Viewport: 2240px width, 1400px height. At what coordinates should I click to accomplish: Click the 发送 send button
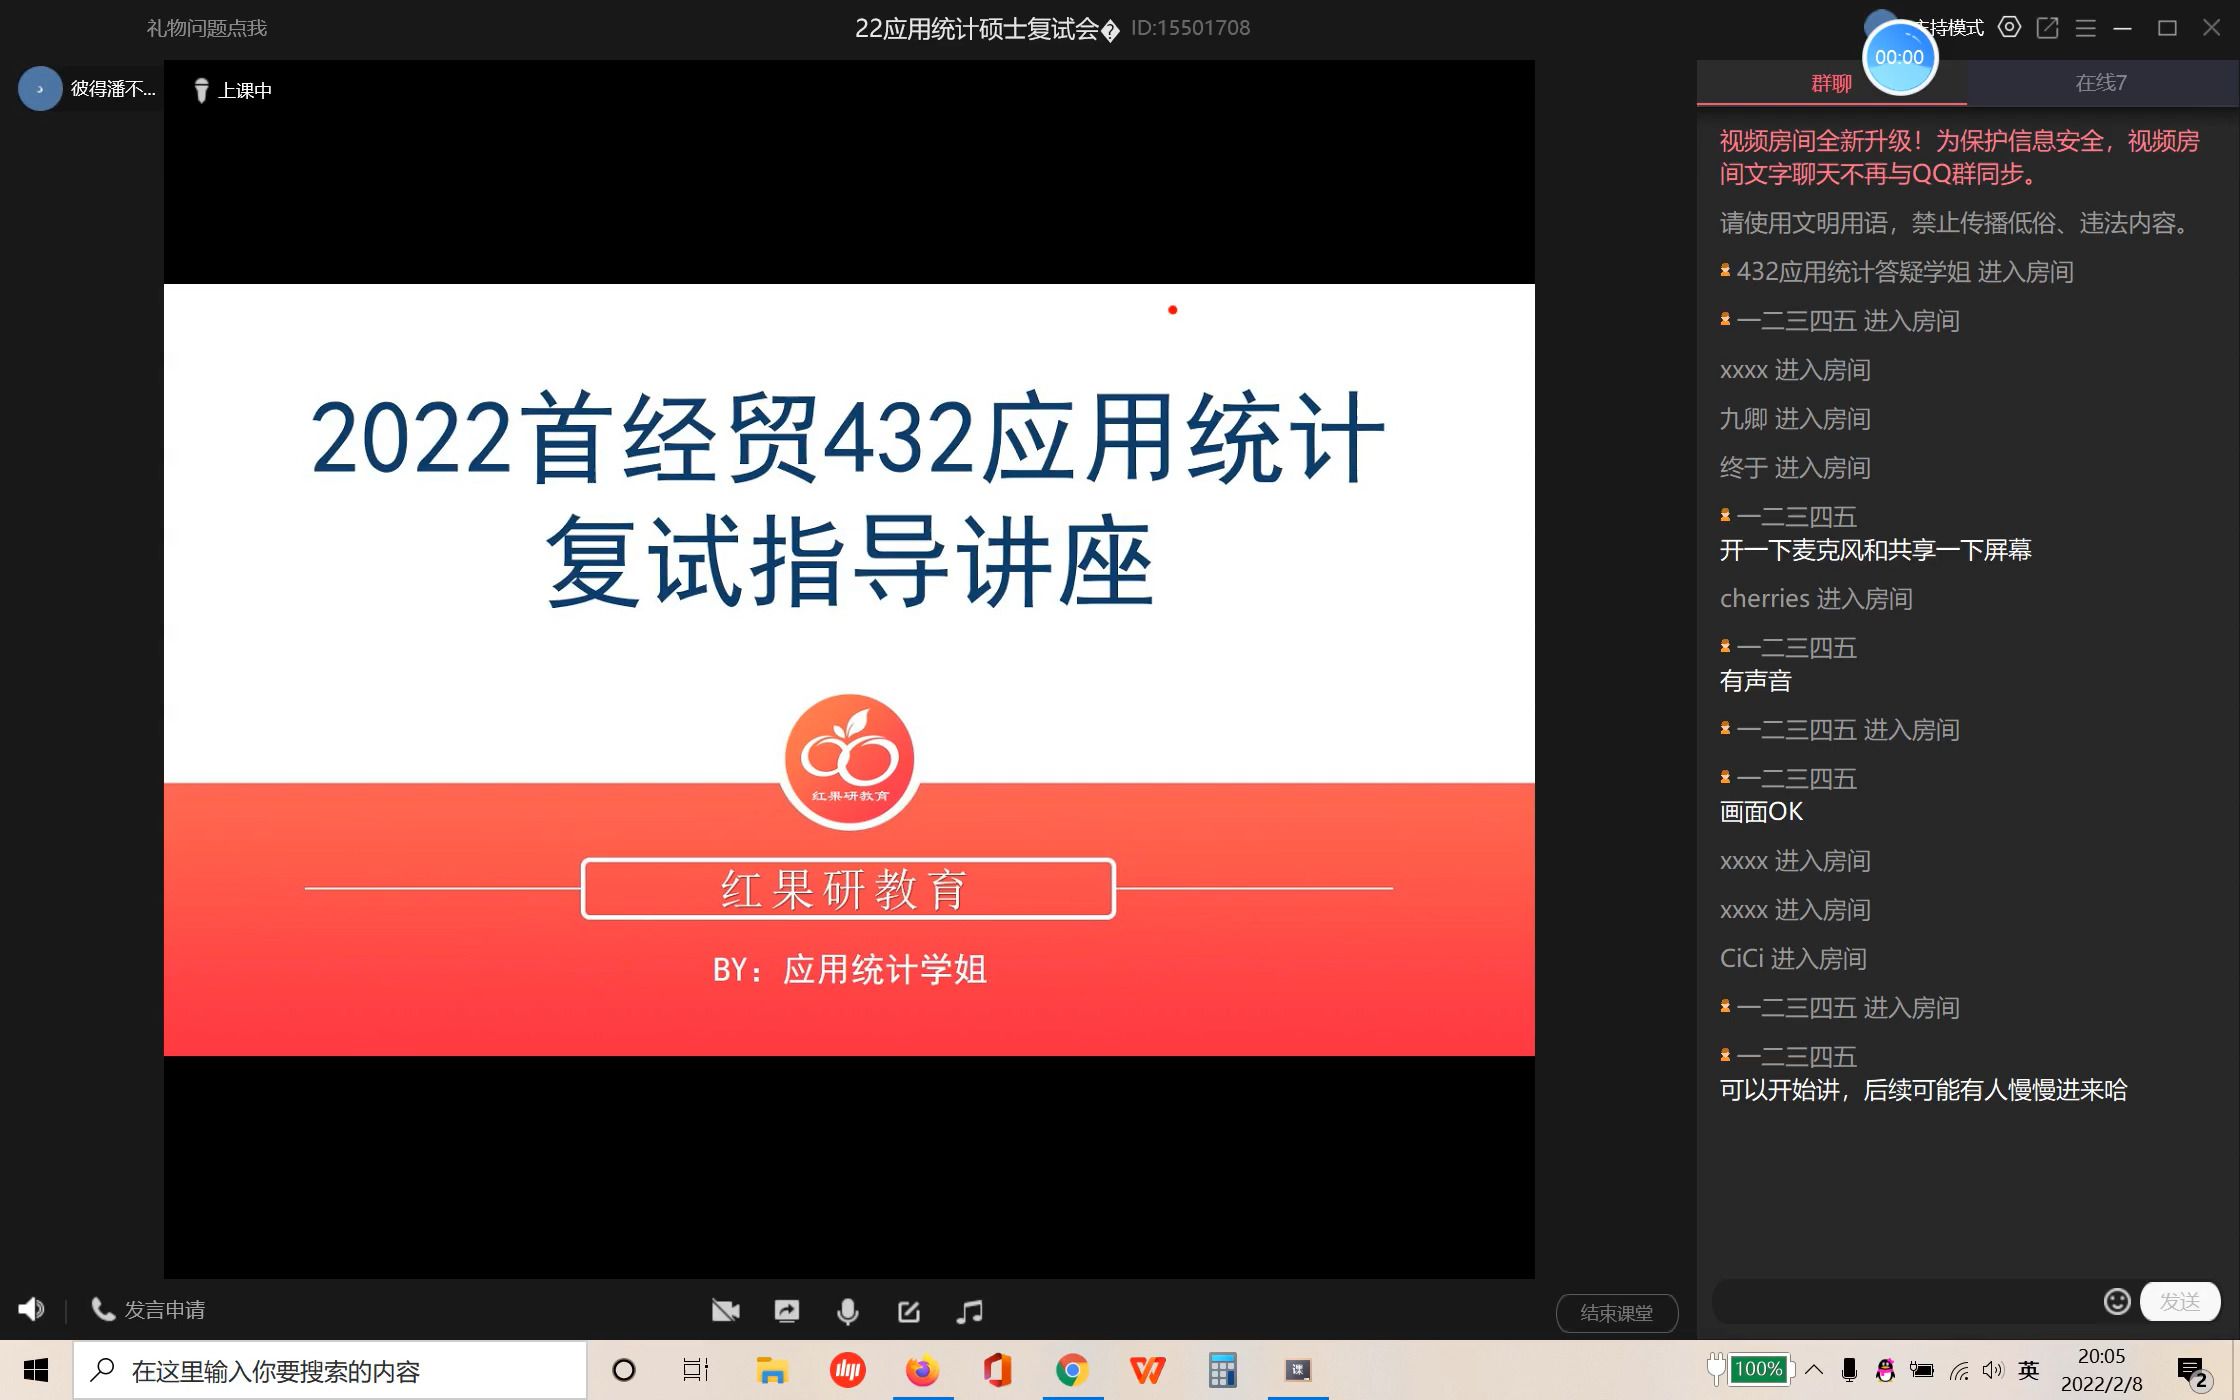tap(2180, 1301)
